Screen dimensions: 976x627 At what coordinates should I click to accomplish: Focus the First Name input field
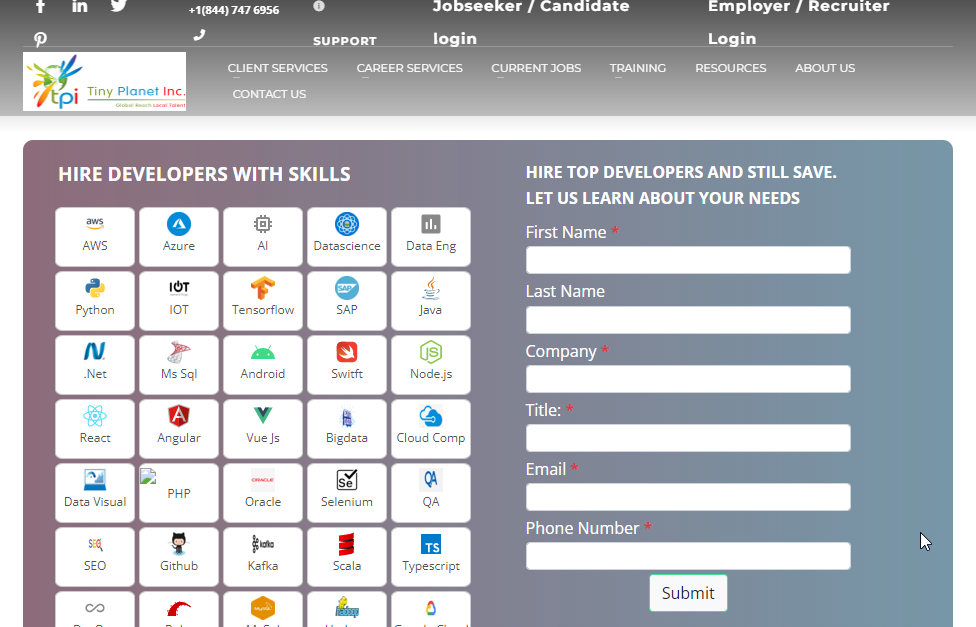pos(688,260)
